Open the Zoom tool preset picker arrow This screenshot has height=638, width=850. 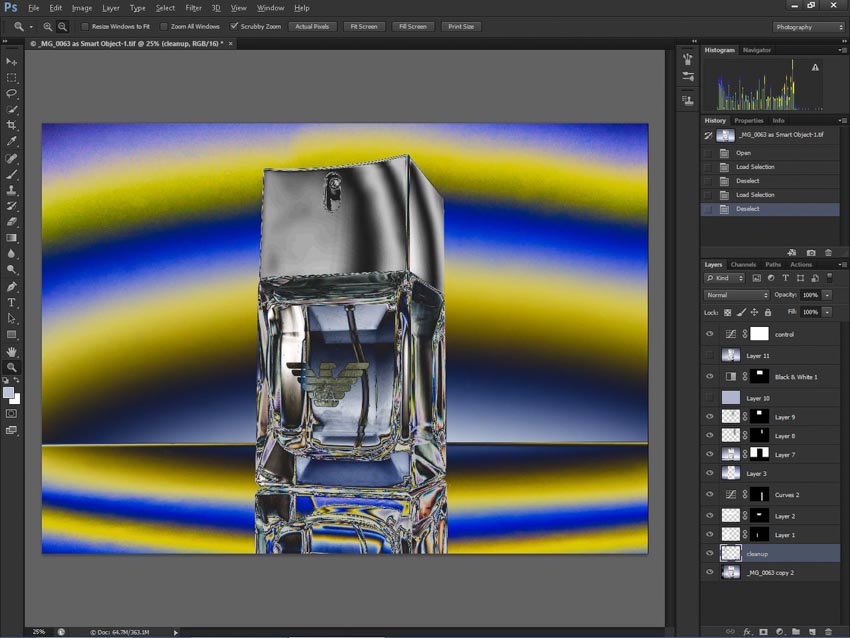click(31, 27)
